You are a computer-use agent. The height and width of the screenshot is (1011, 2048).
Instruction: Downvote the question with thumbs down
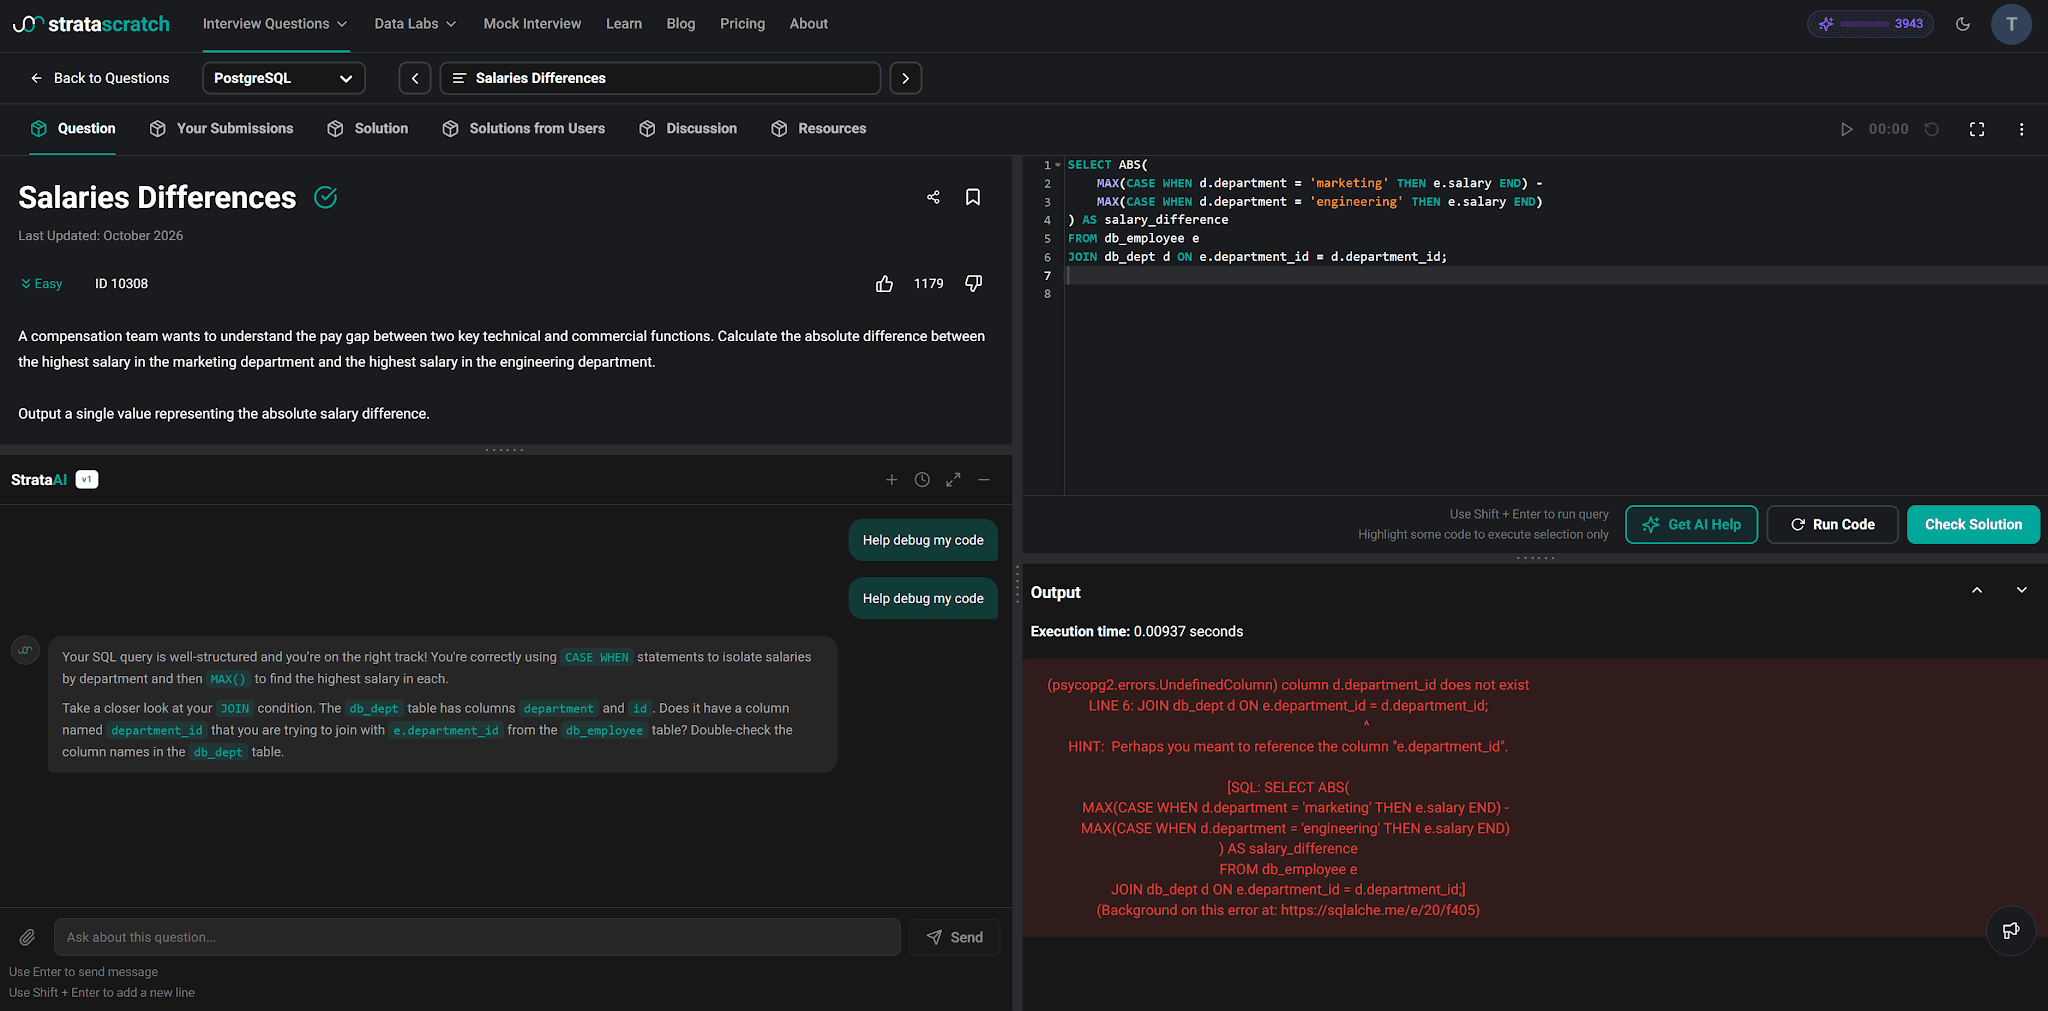[x=973, y=284]
